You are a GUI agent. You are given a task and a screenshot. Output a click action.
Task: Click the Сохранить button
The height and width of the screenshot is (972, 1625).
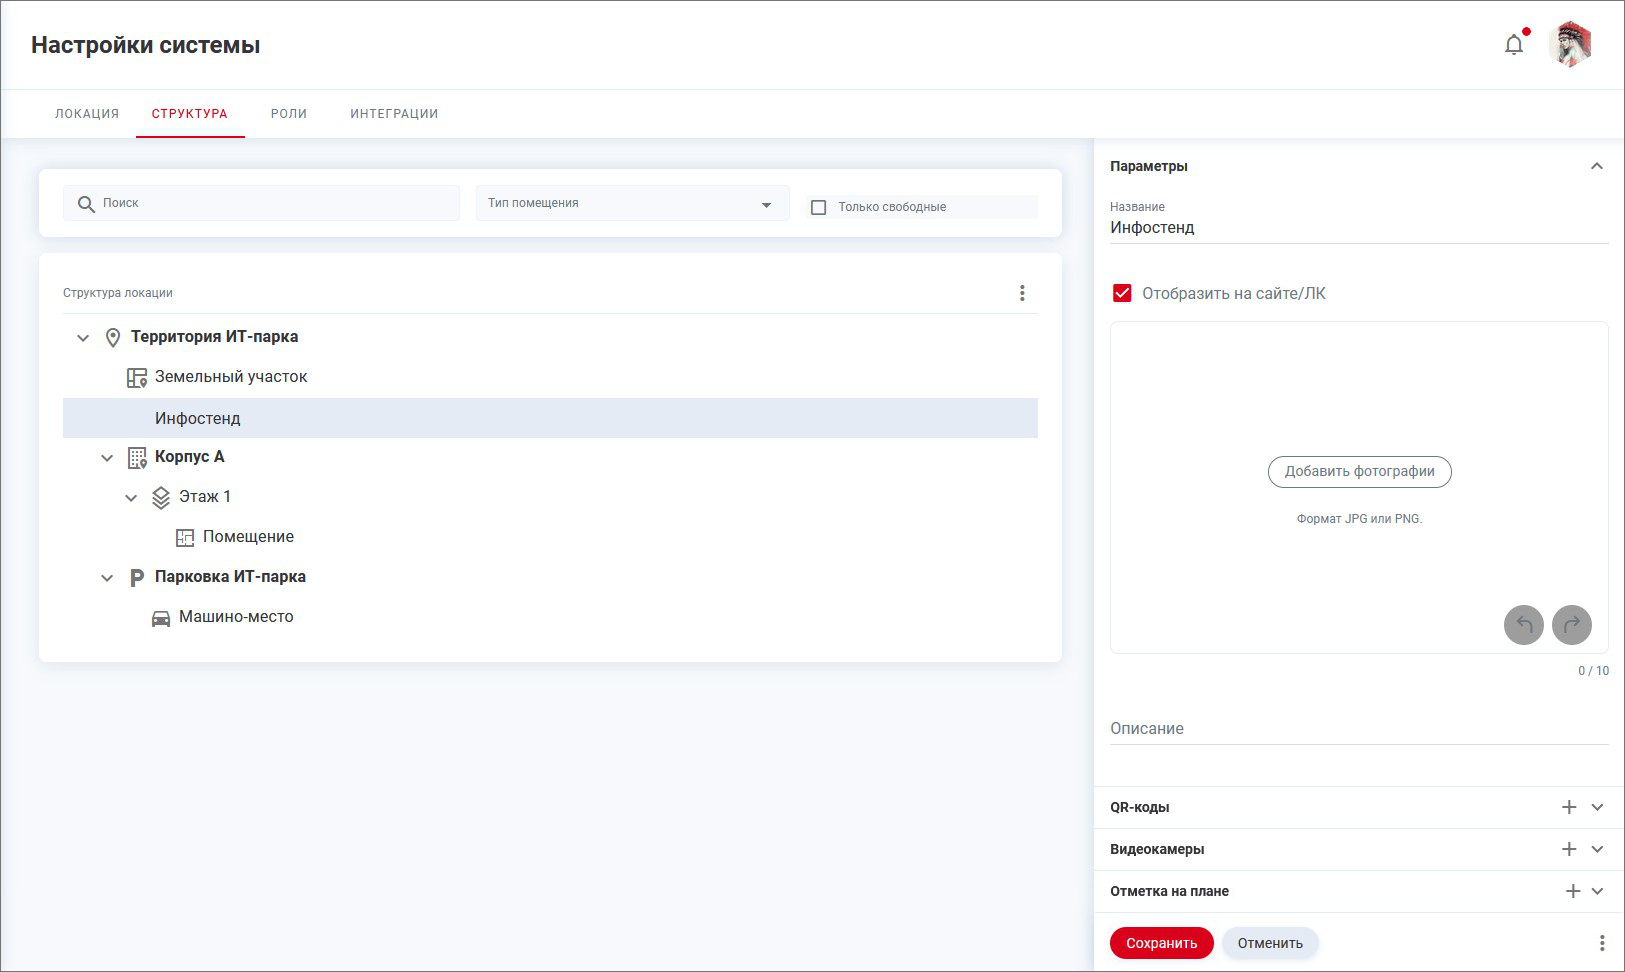[1161, 943]
